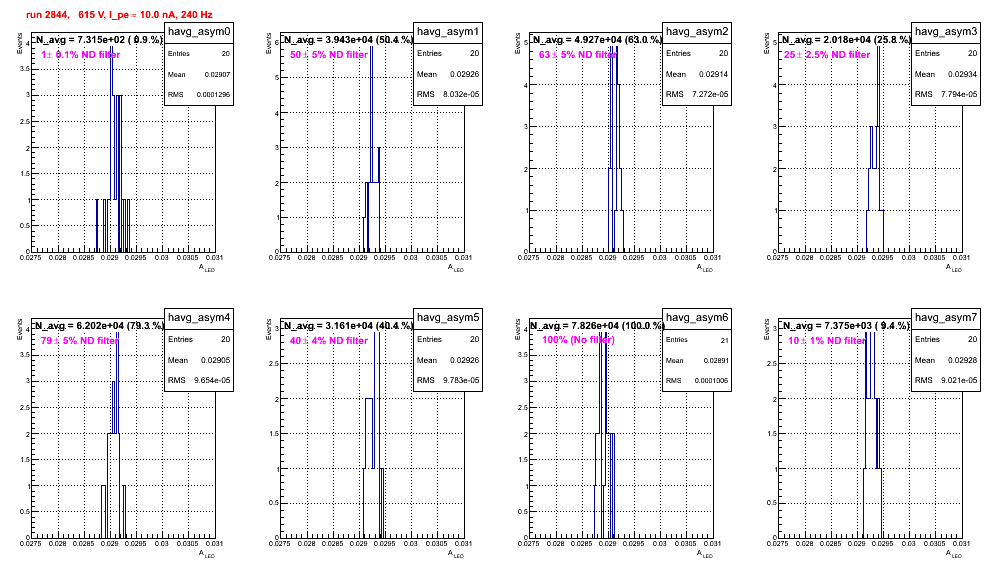Image resolution: width=996 pixels, height=572 pixels.
Task: Click the havg_asym1 stats box title
Action: pos(448,32)
